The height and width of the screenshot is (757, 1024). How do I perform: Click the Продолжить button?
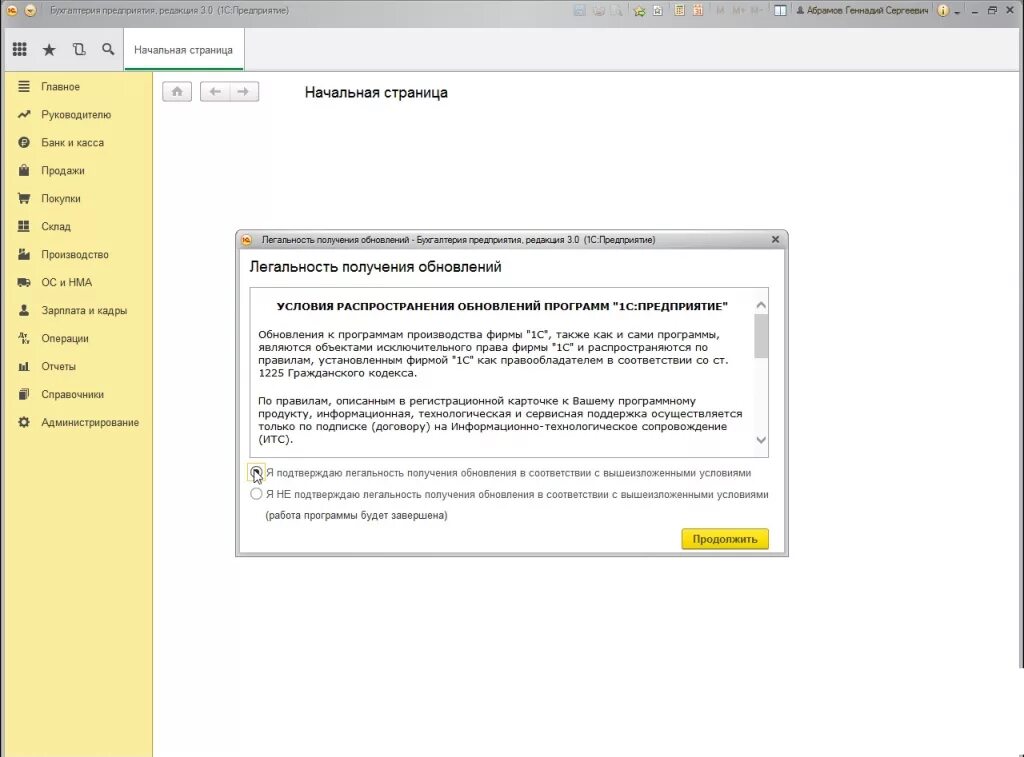725,539
